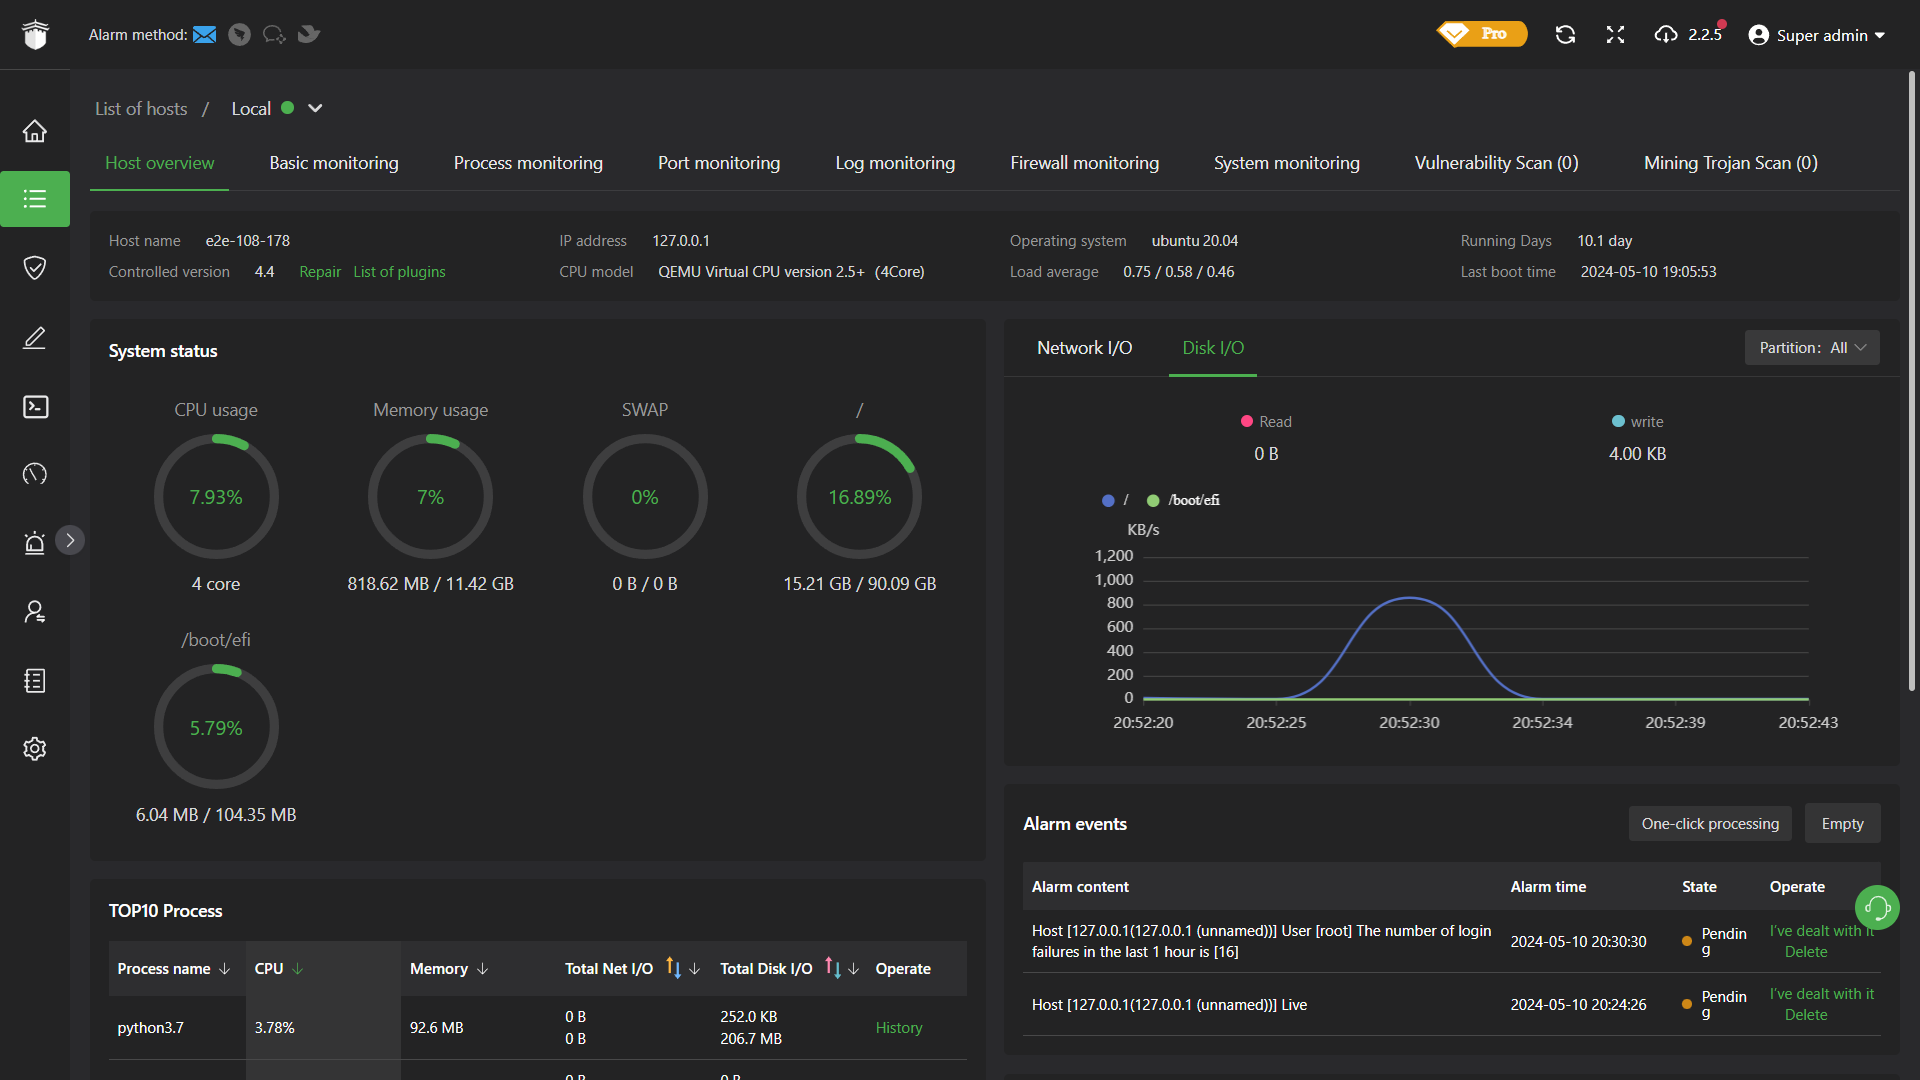Open the List of plugins link
This screenshot has width=1920, height=1080.
click(x=399, y=272)
